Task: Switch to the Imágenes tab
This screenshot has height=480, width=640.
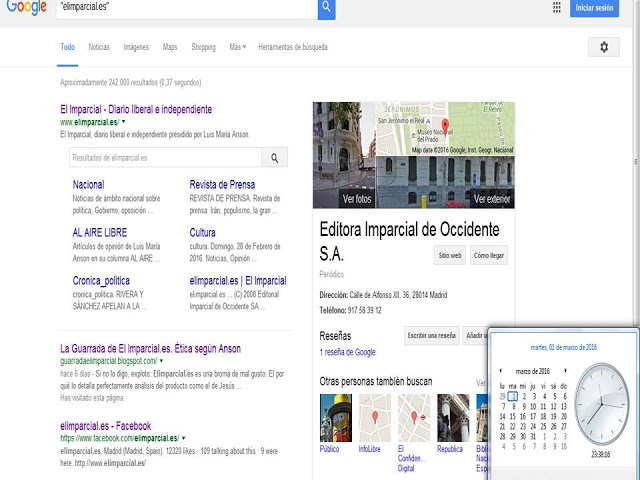Action: pyautogui.click(x=136, y=47)
